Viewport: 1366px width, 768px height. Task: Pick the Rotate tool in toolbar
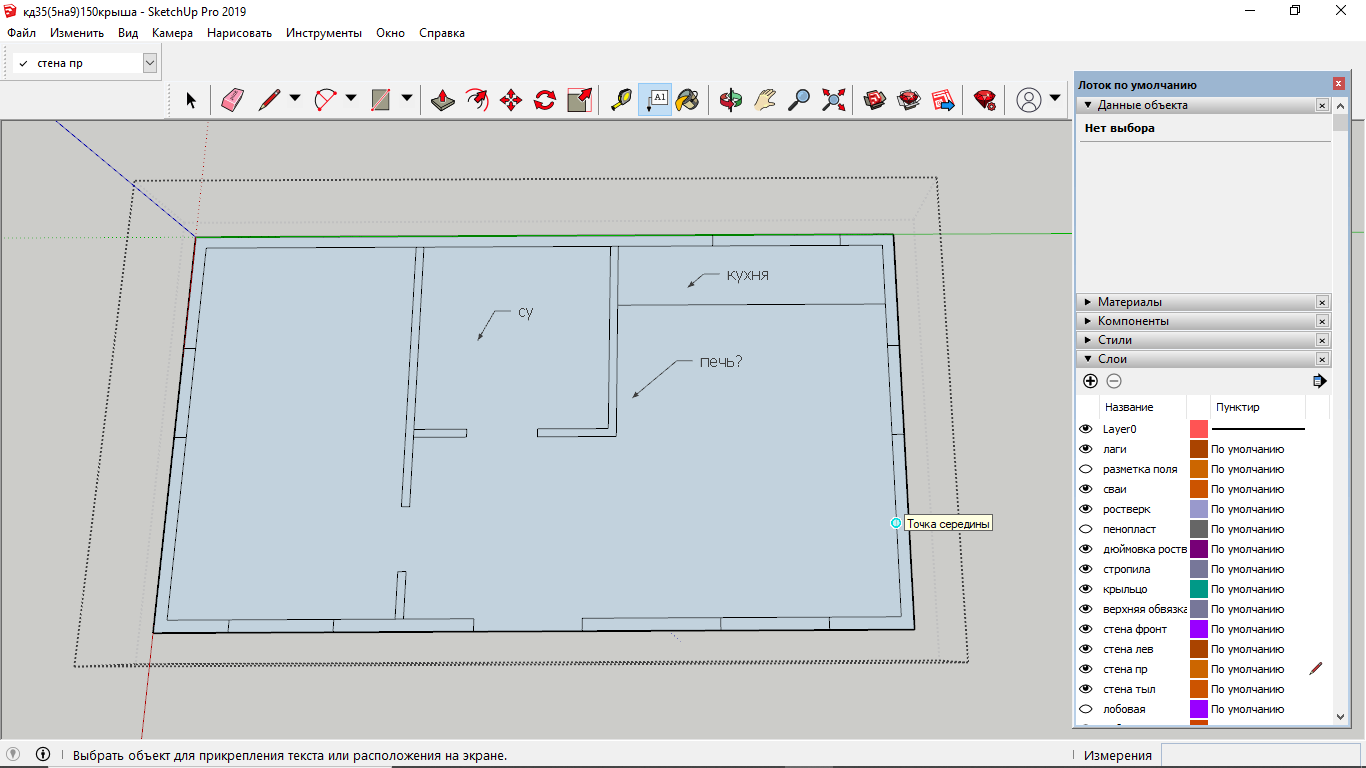click(545, 99)
